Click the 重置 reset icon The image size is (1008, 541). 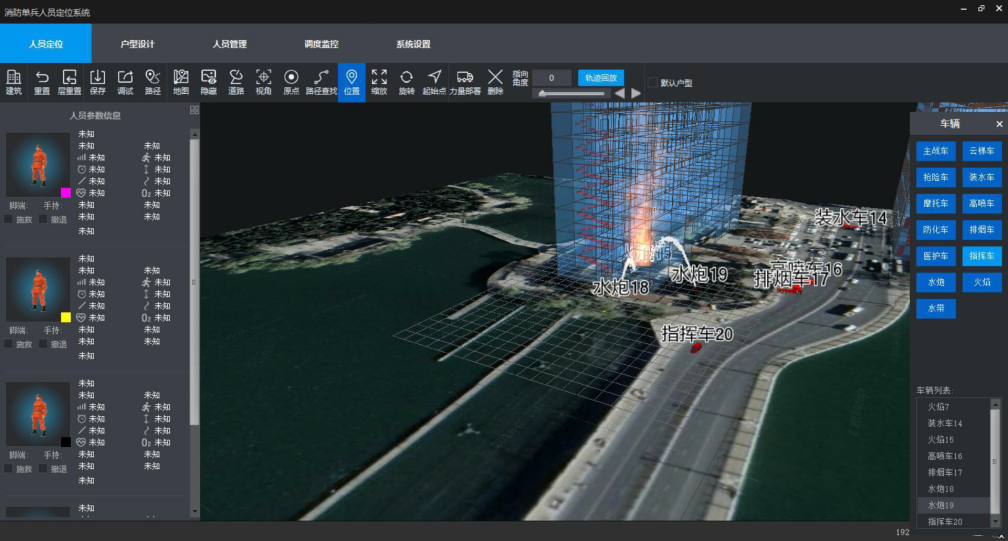tap(42, 82)
